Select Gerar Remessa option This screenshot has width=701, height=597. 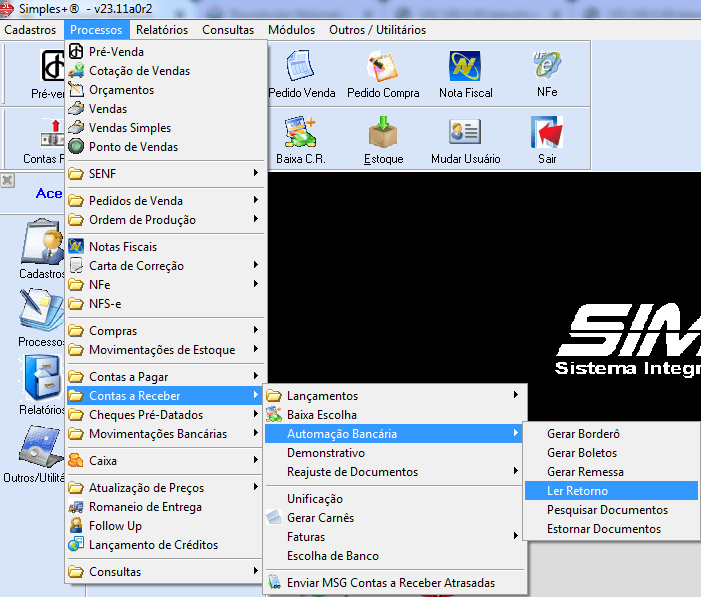[611, 472]
